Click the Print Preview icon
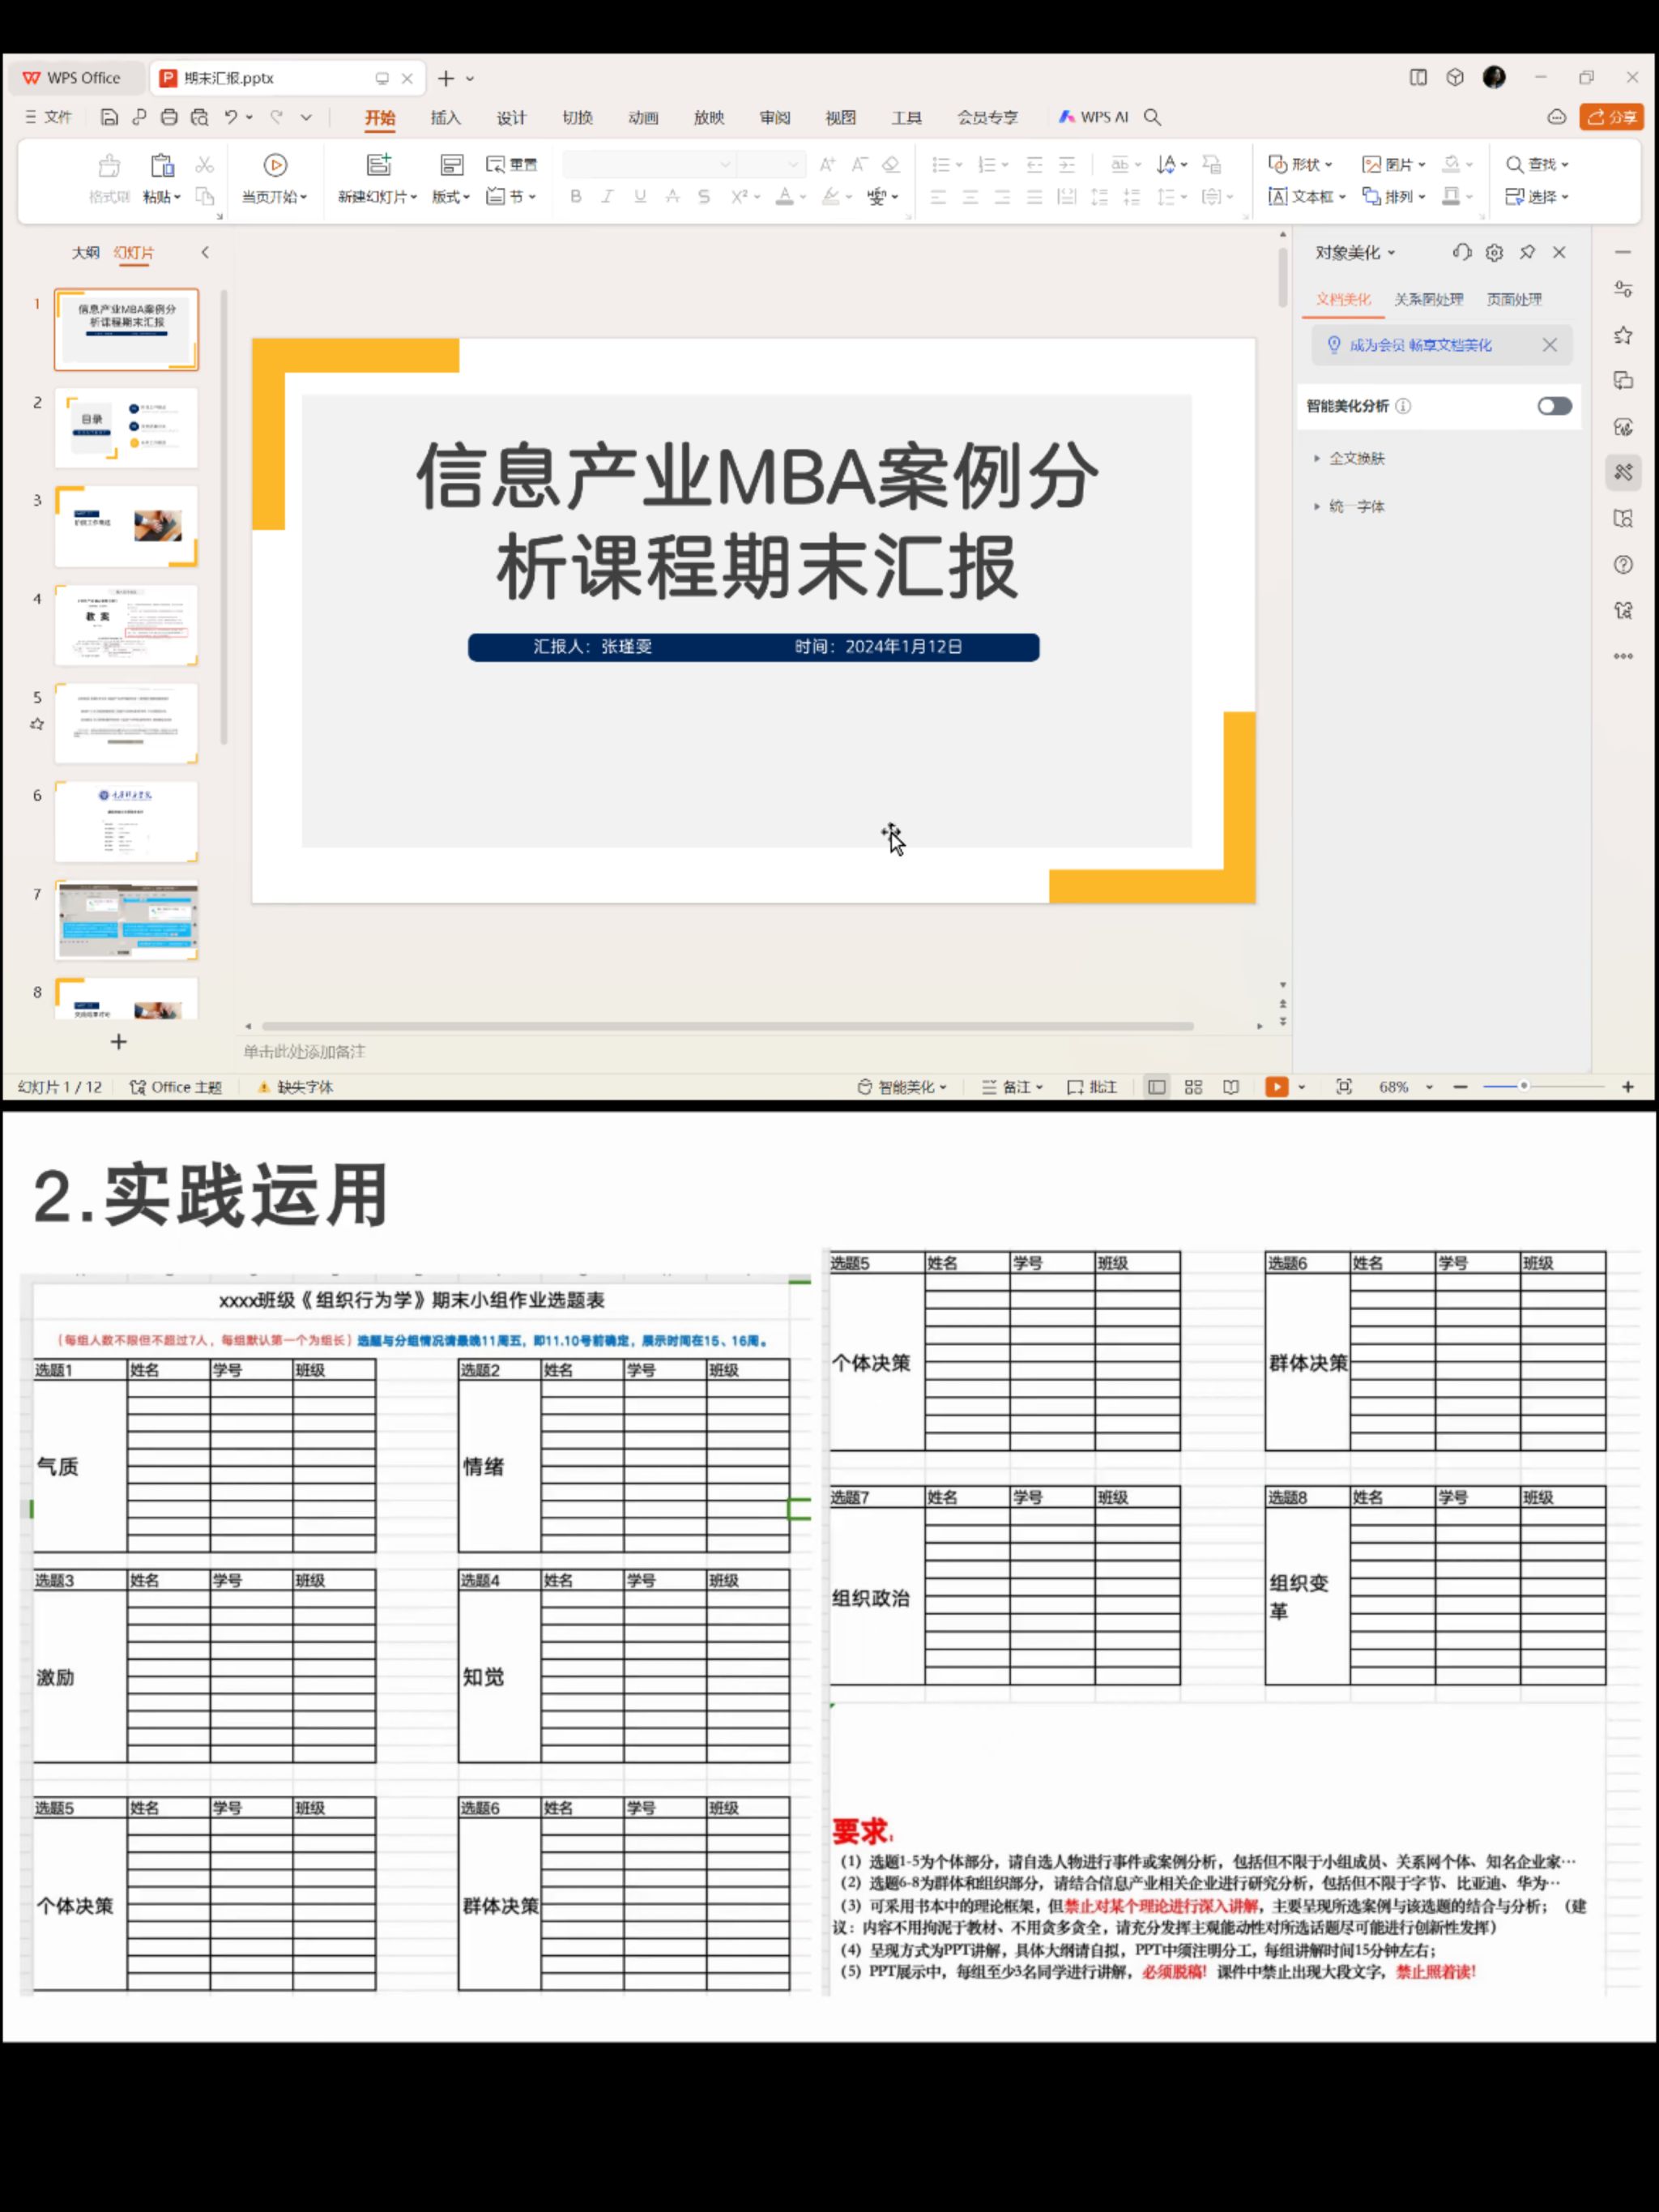Screen dimensions: 1659x2212 tap(200, 117)
